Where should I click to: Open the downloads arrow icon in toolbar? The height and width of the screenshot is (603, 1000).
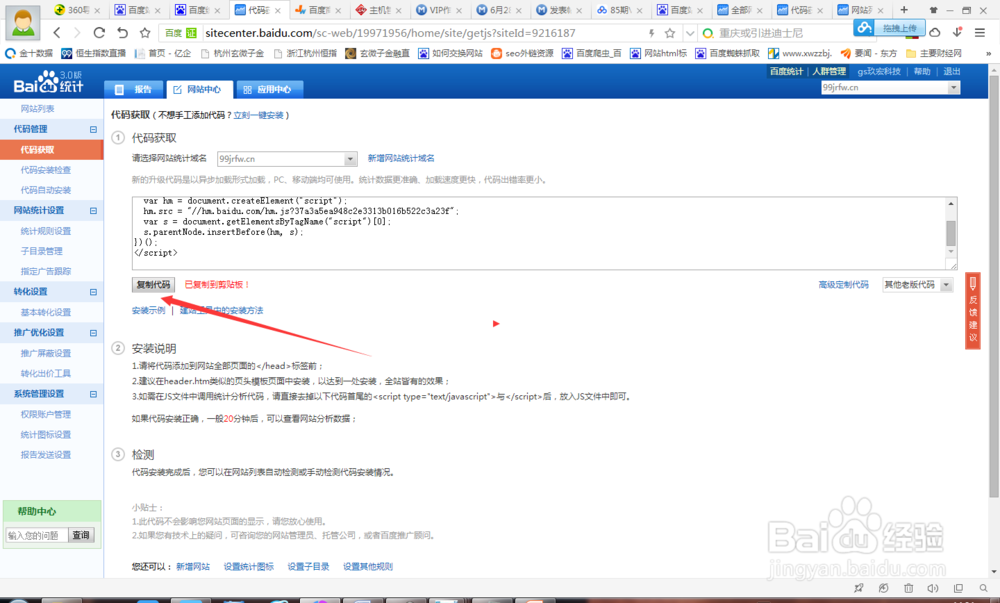pos(957,32)
